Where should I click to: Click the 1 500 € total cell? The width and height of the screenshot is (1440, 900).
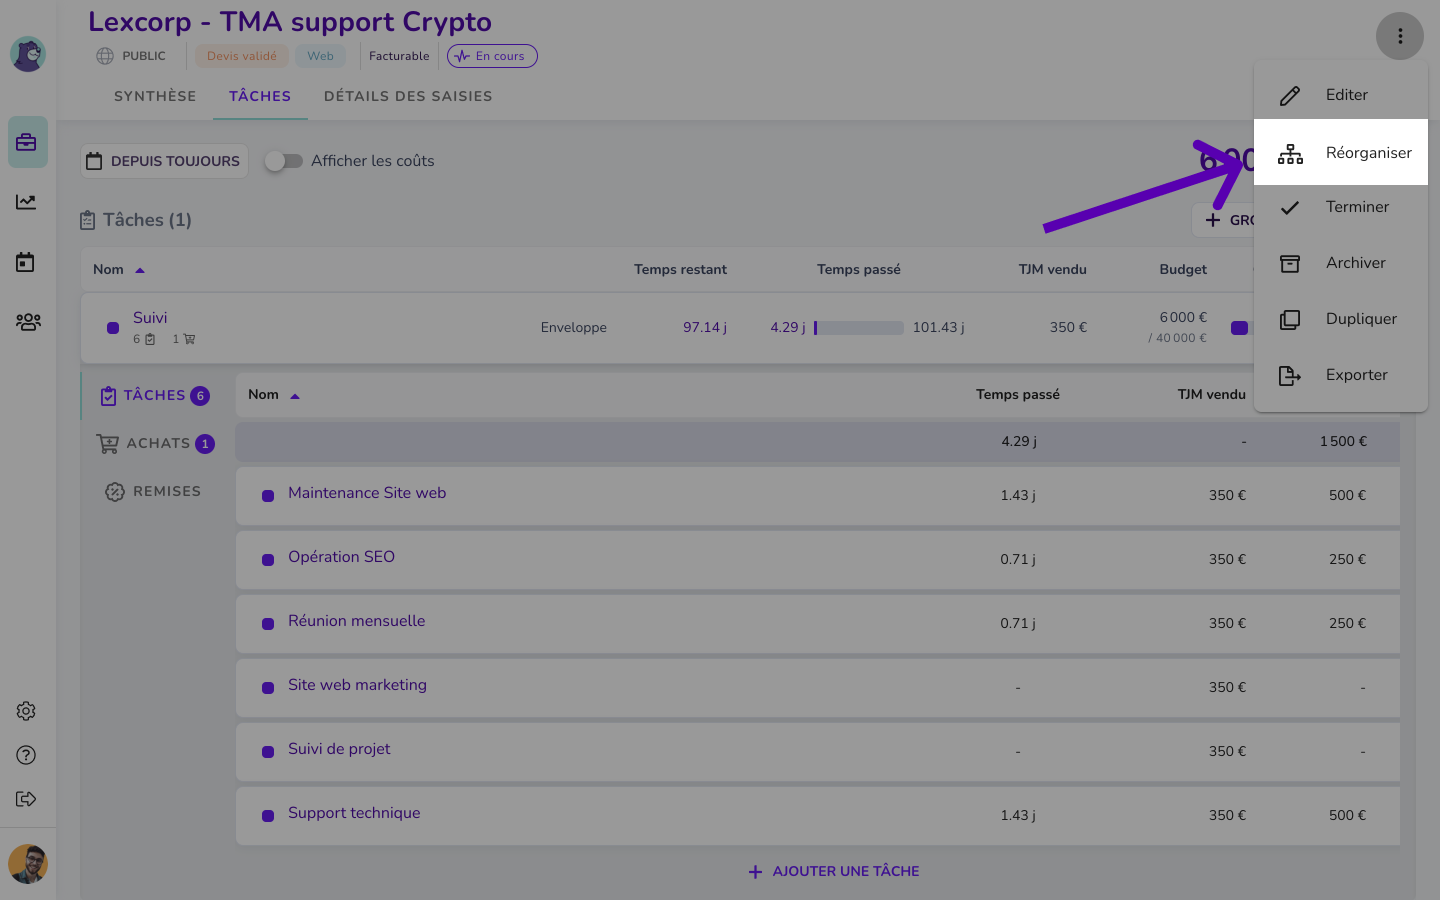coord(1343,442)
